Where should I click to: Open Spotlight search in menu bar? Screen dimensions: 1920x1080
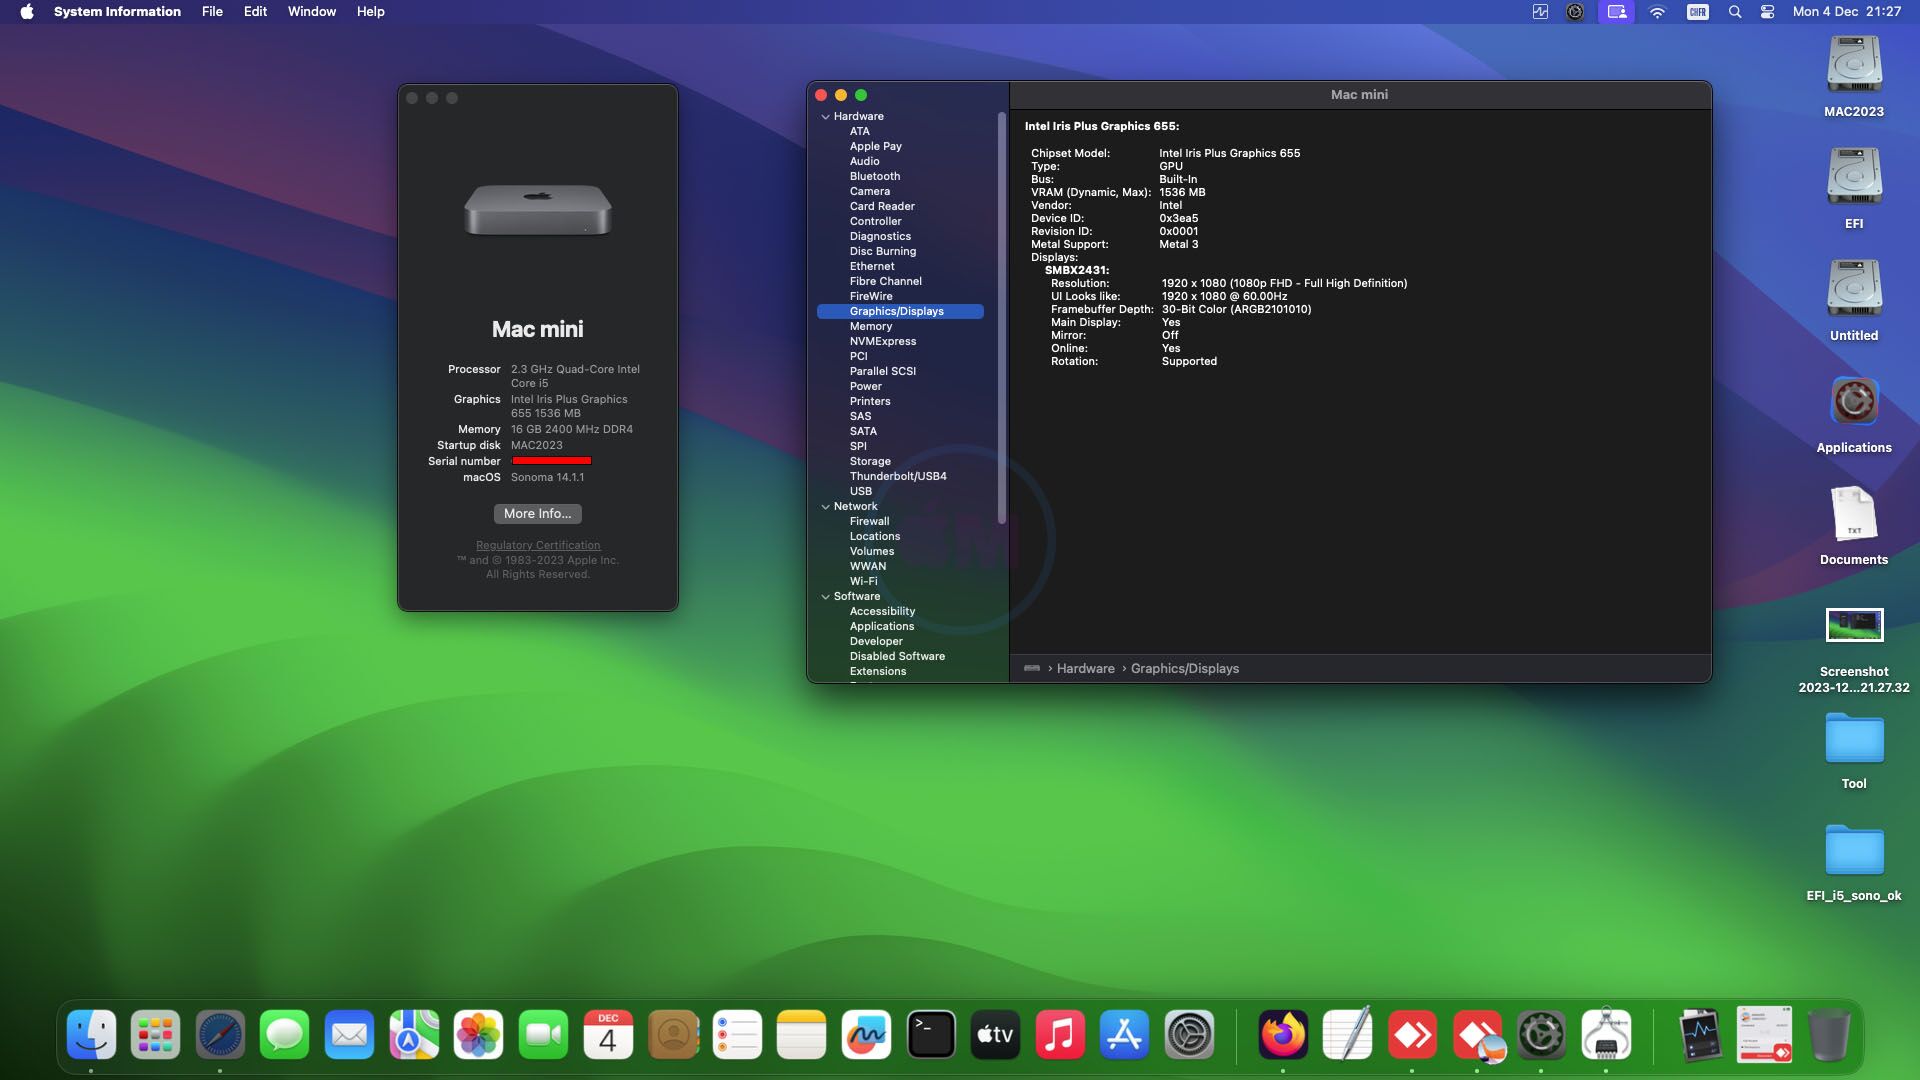pyautogui.click(x=1735, y=12)
